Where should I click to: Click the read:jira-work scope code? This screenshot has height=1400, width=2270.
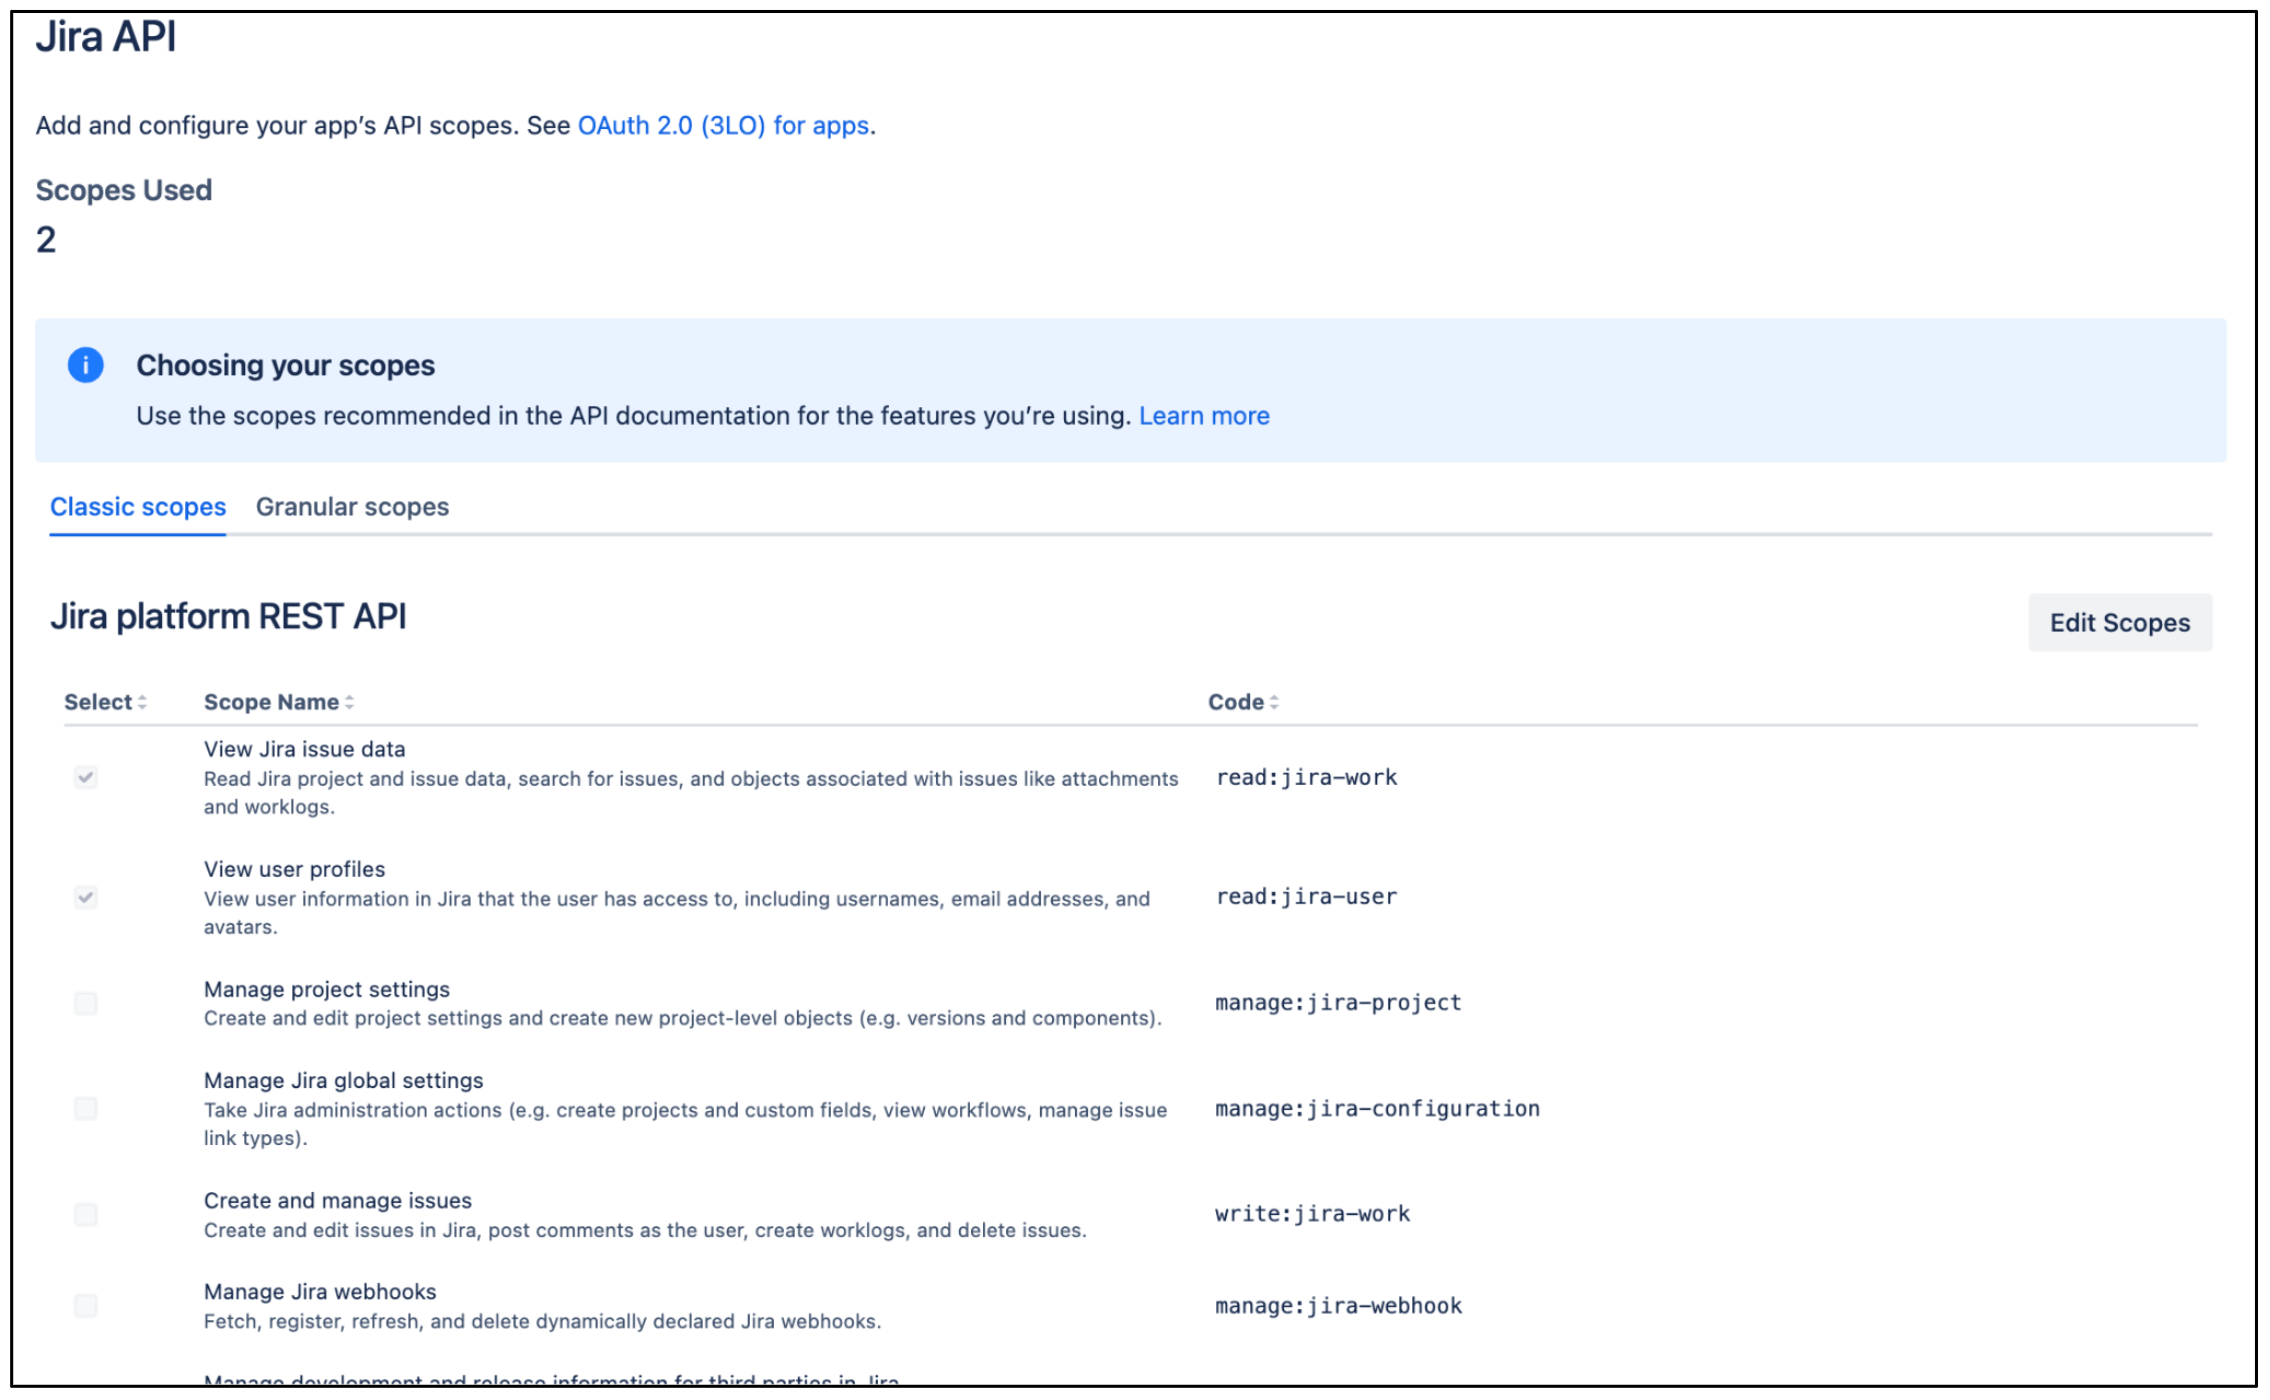[x=1306, y=777]
